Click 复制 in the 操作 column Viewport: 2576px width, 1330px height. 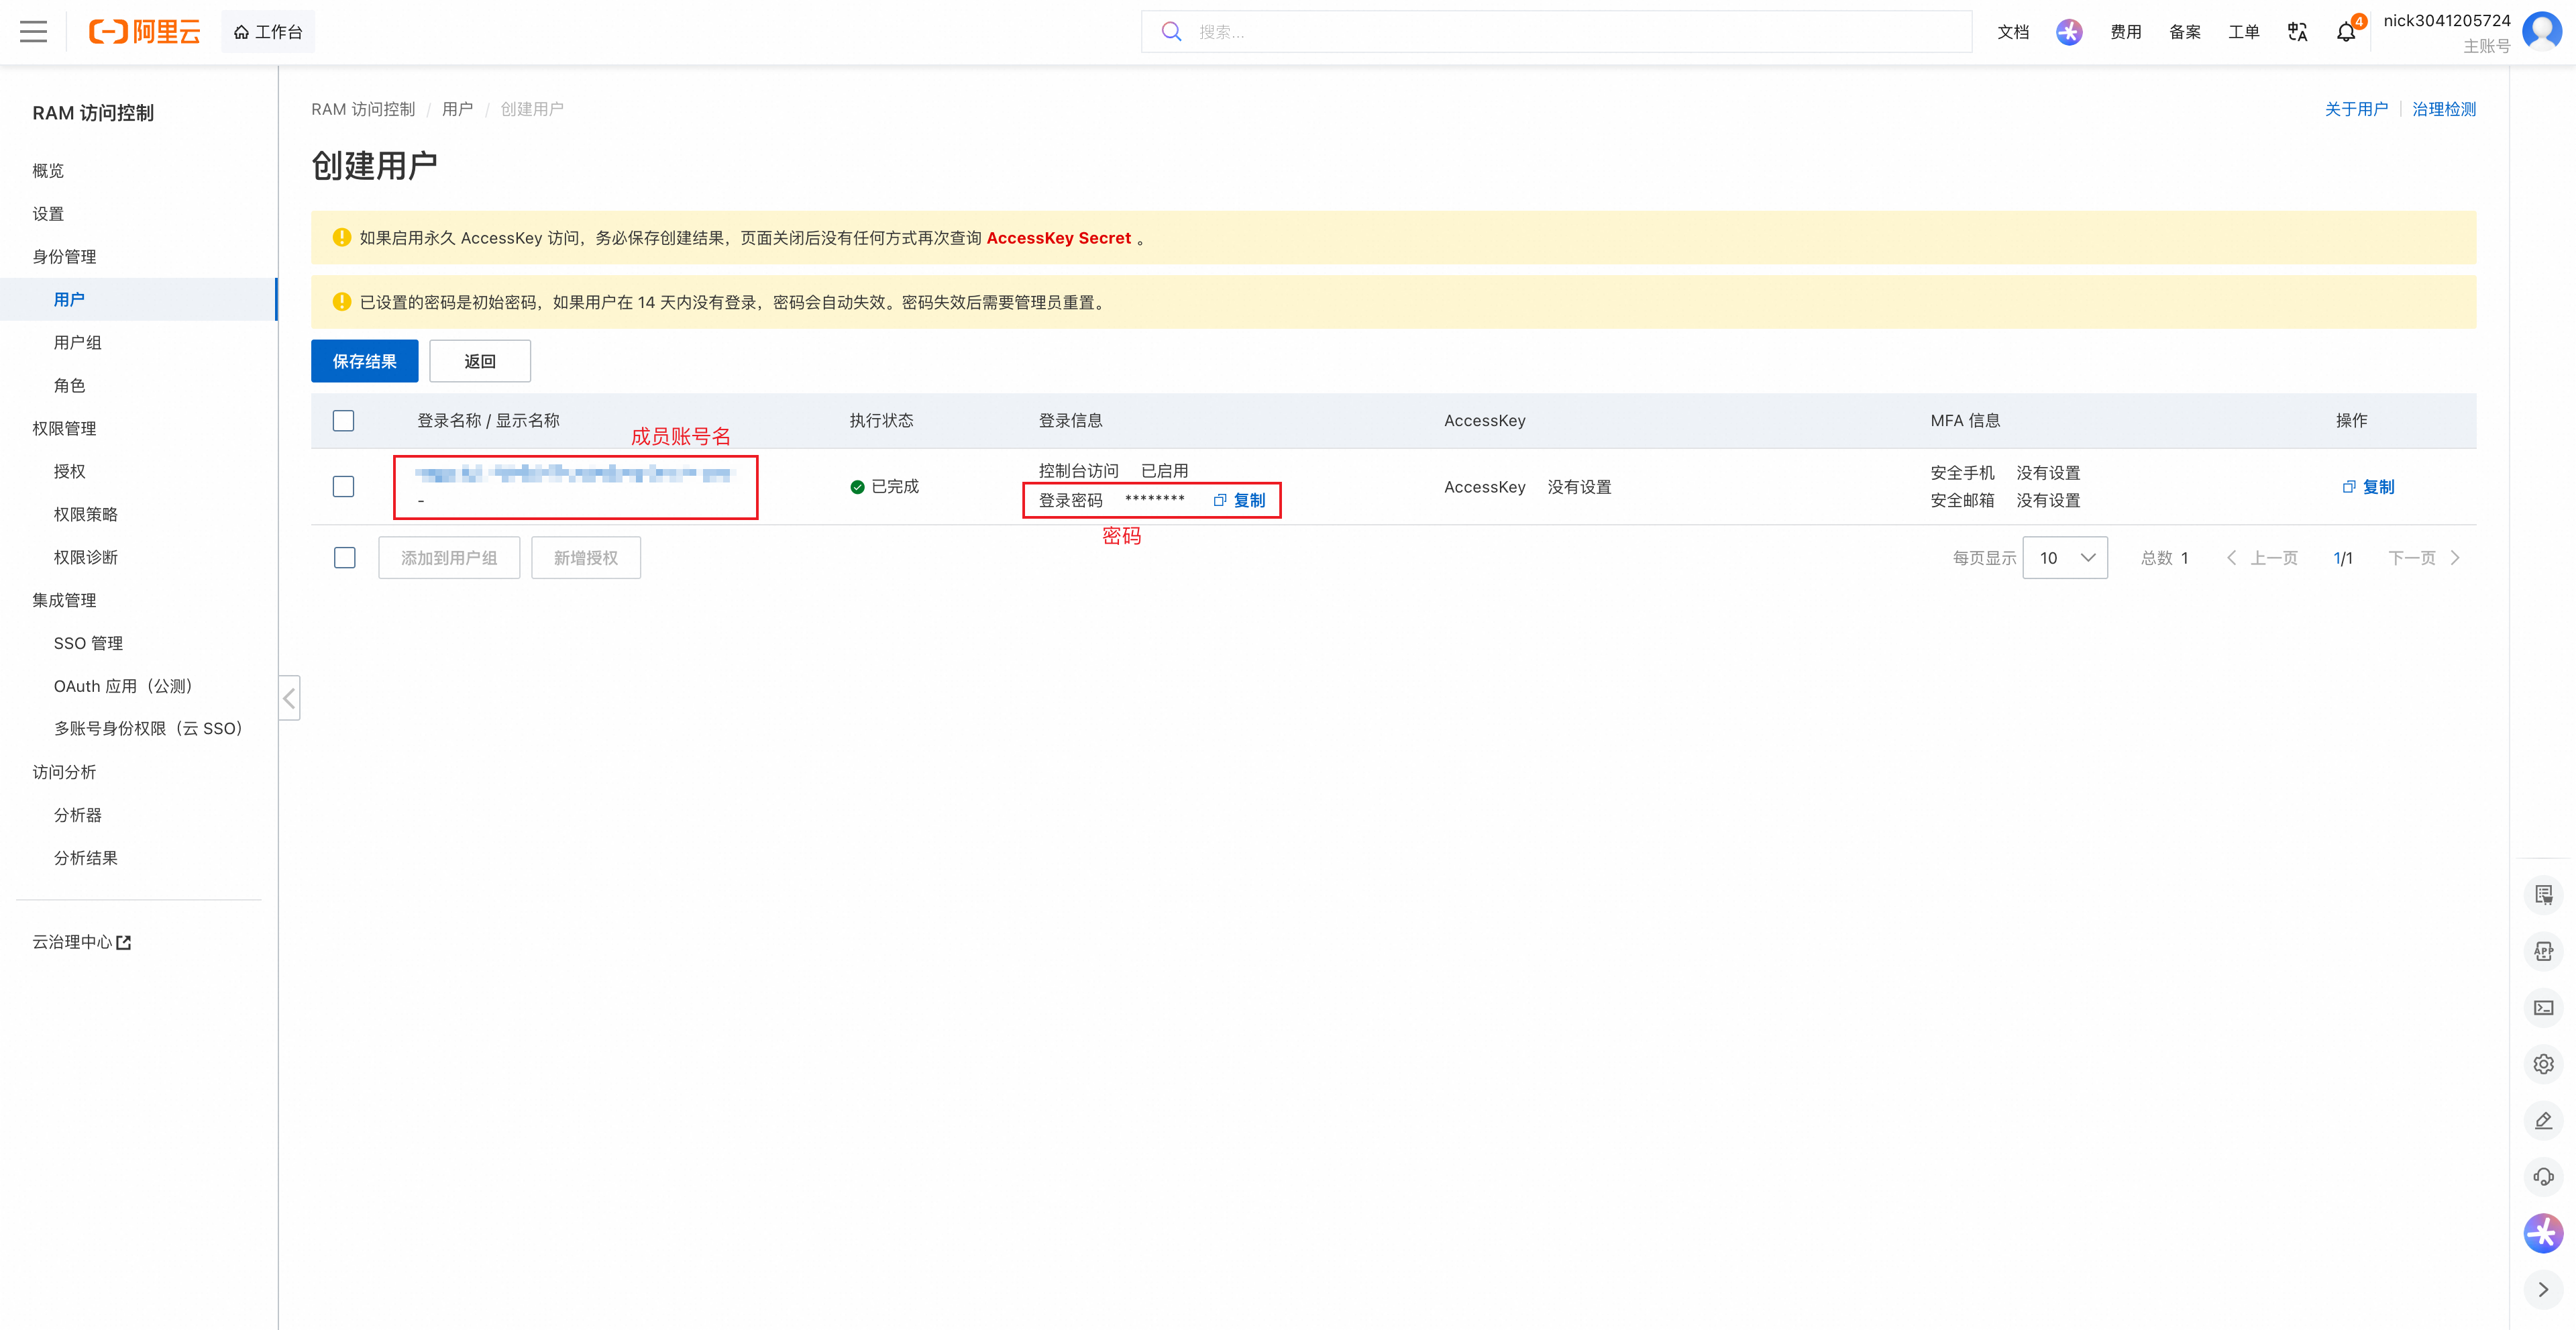2368,487
